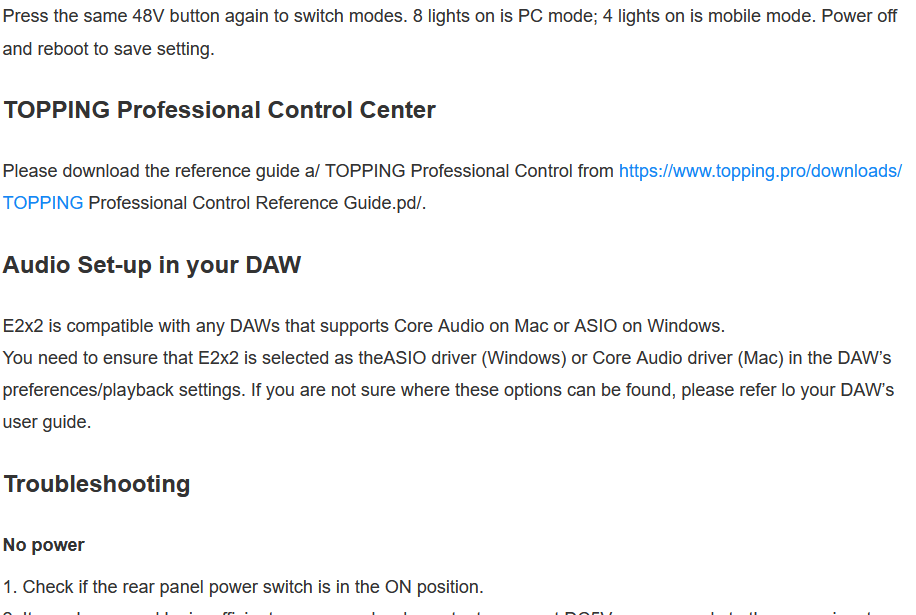Open the topping.pro downloads URL link
This screenshot has height=615, width=916.
point(760,171)
